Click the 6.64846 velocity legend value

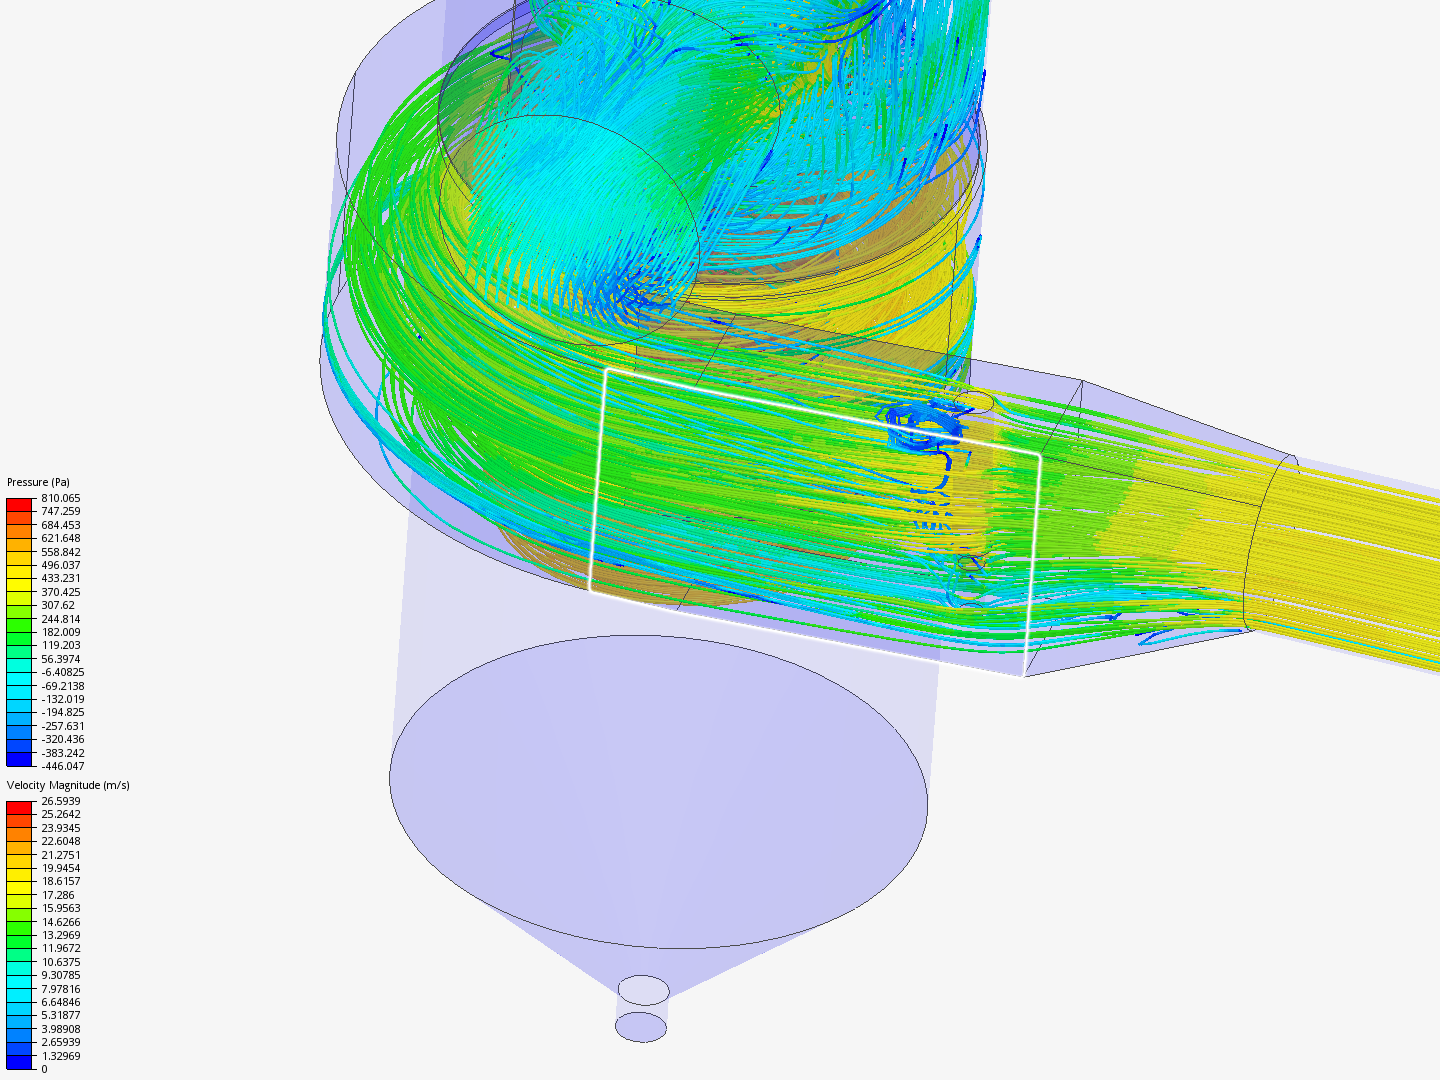point(61,1002)
